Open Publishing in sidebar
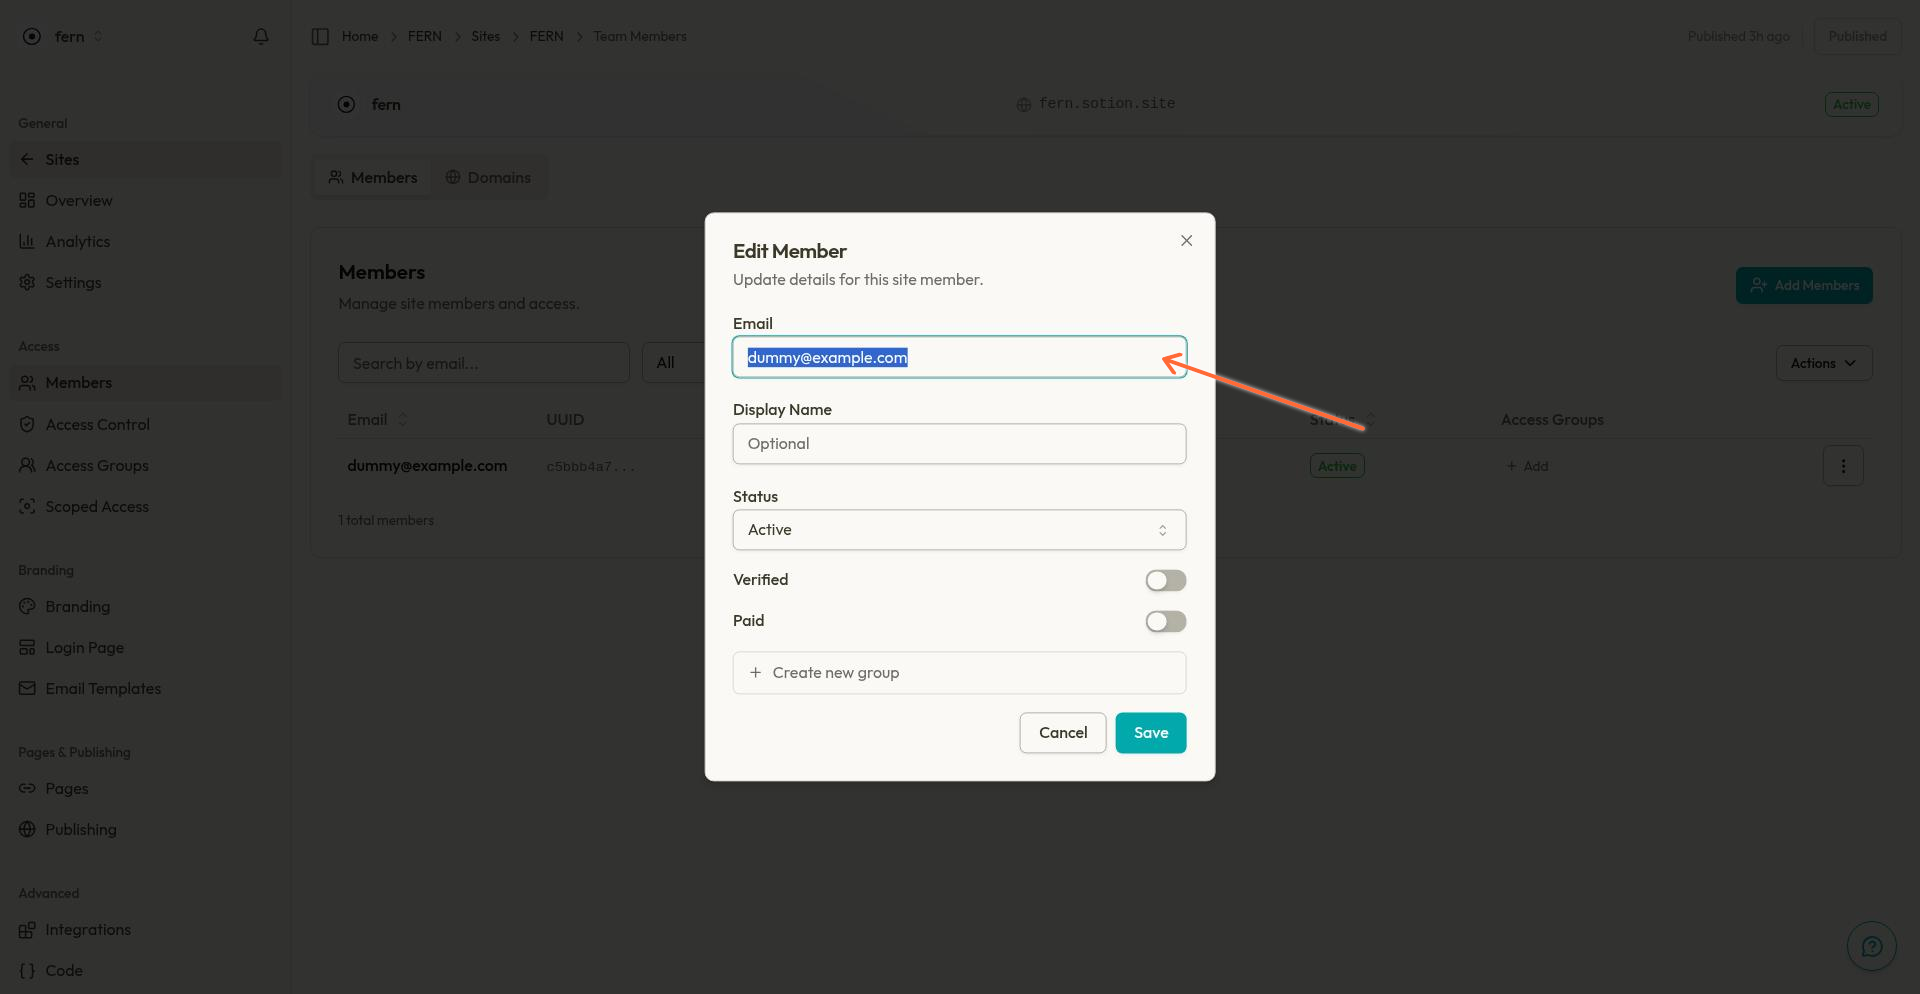1920x994 pixels. click(x=146, y=829)
